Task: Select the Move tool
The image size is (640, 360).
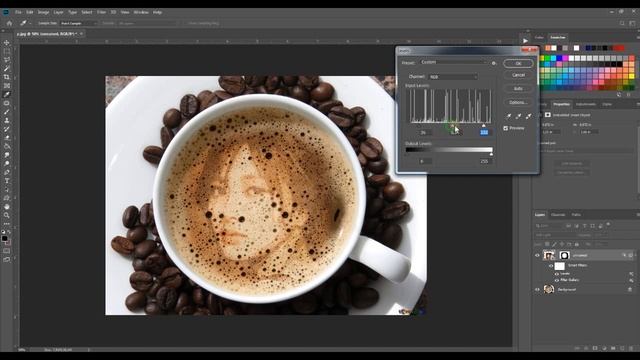Action: (x=7, y=42)
